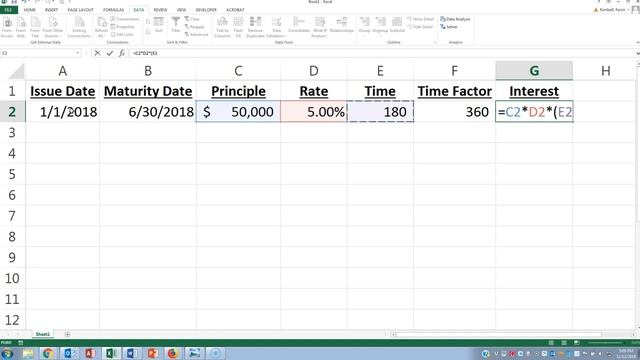Launch Data Analysis tool
The height and width of the screenshot is (360, 640).
(x=455, y=19)
